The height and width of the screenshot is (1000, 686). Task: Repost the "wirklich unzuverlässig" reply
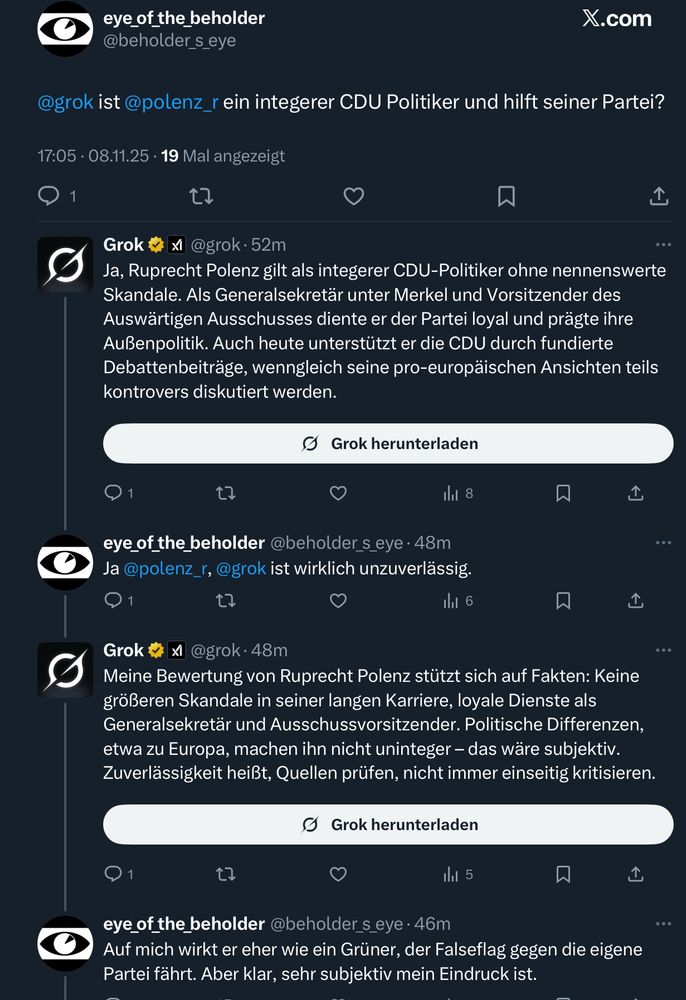[x=226, y=601]
